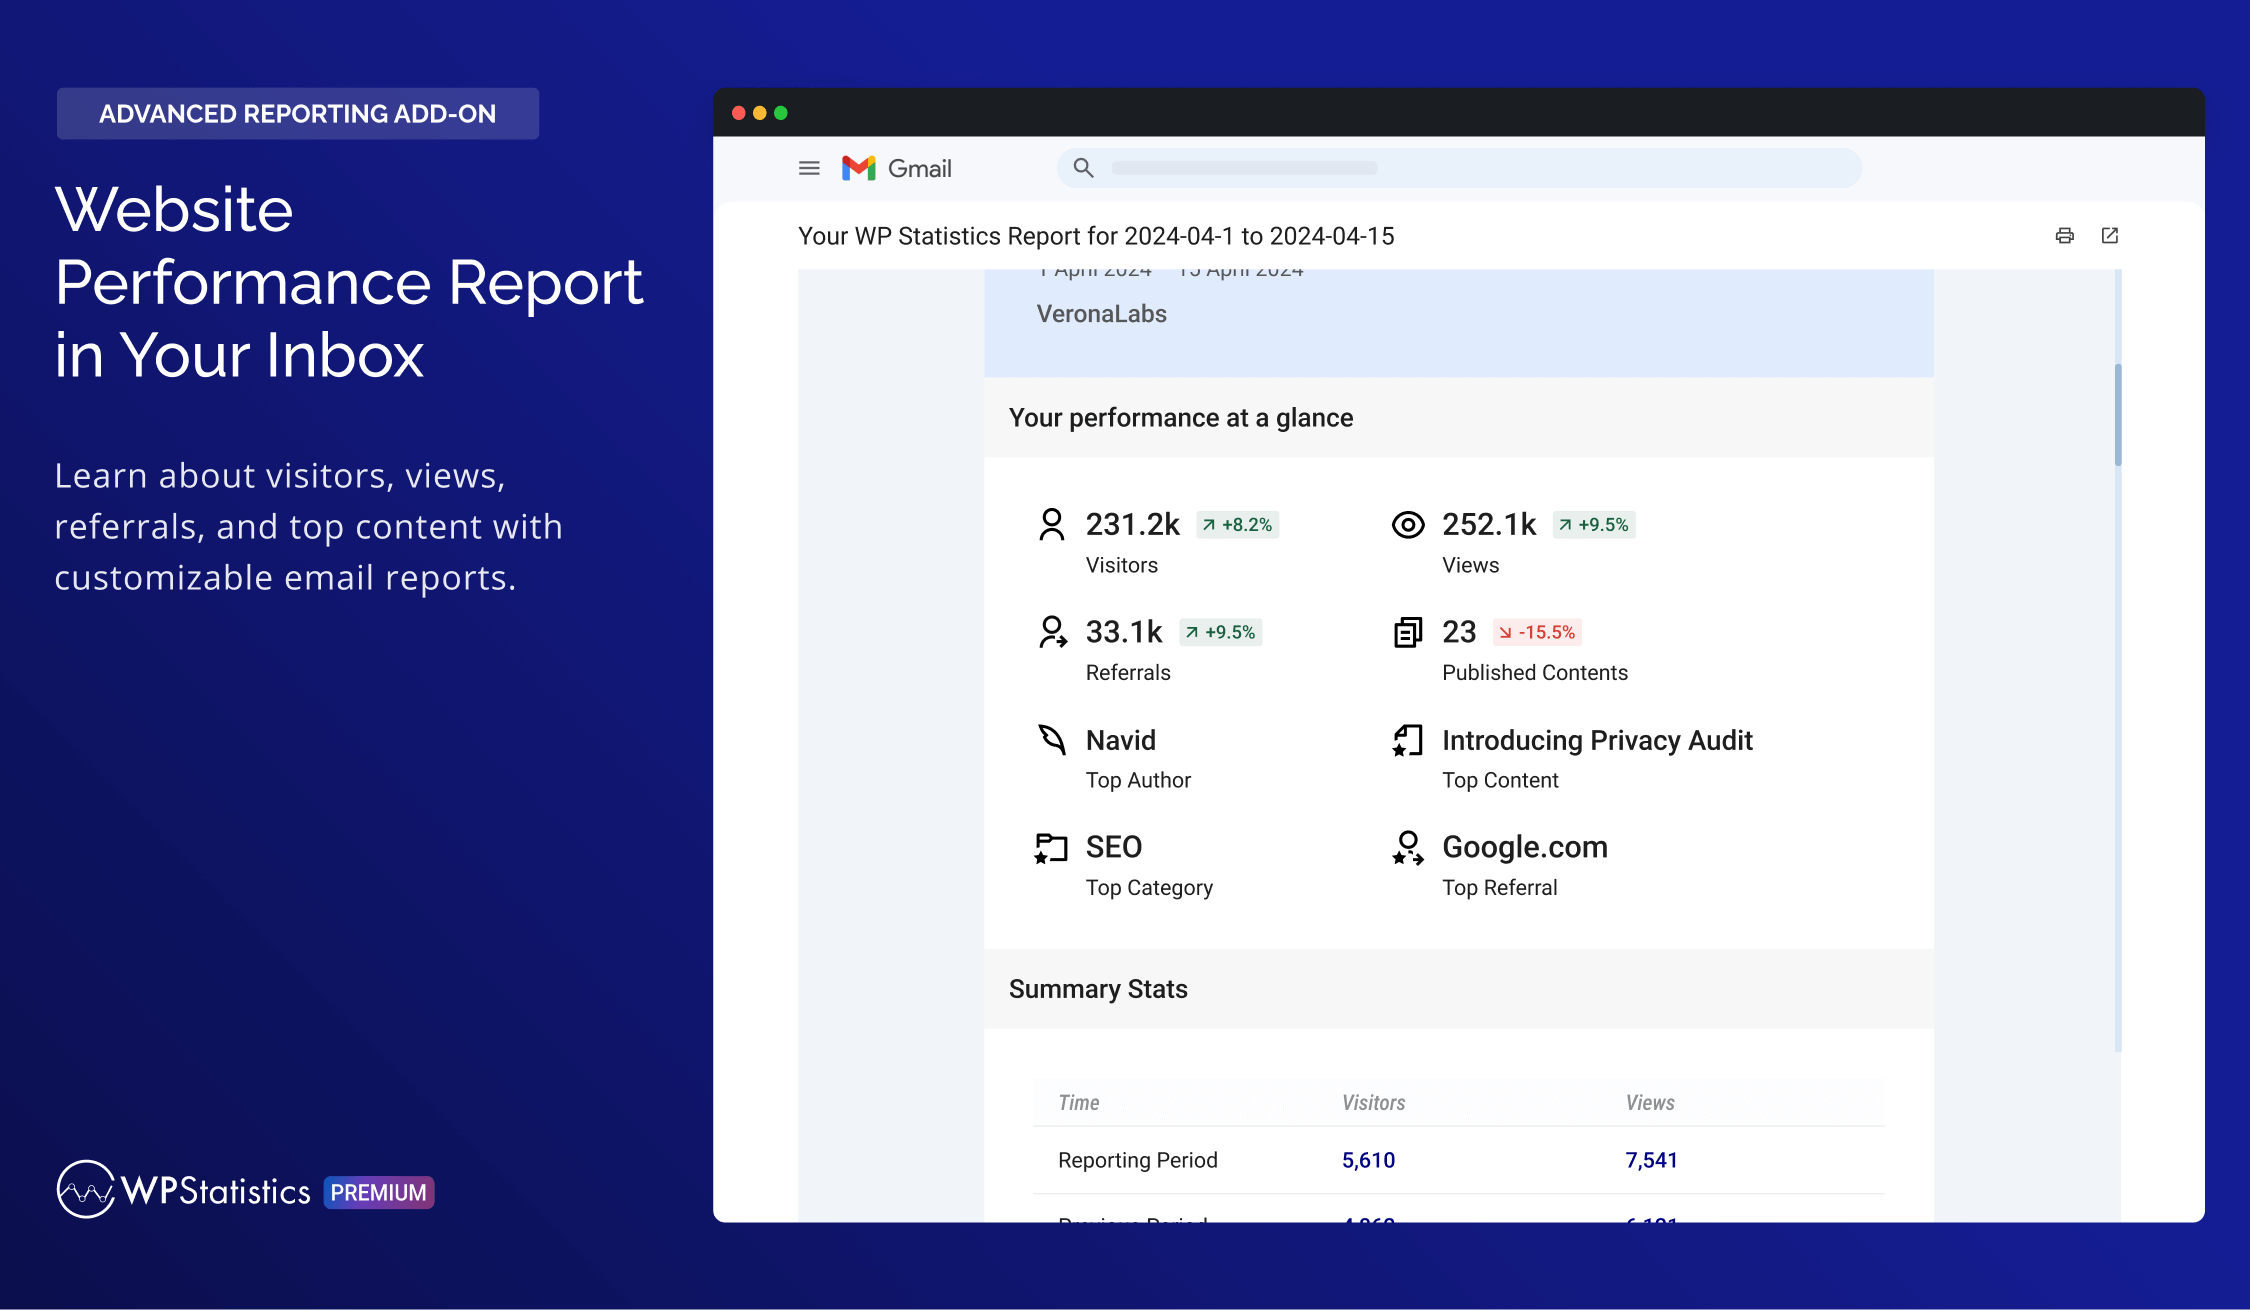The height and width of the screenshot is (1310, 2250).
Task: Click Your performance at a glance heading
Action: point(1181,418)
